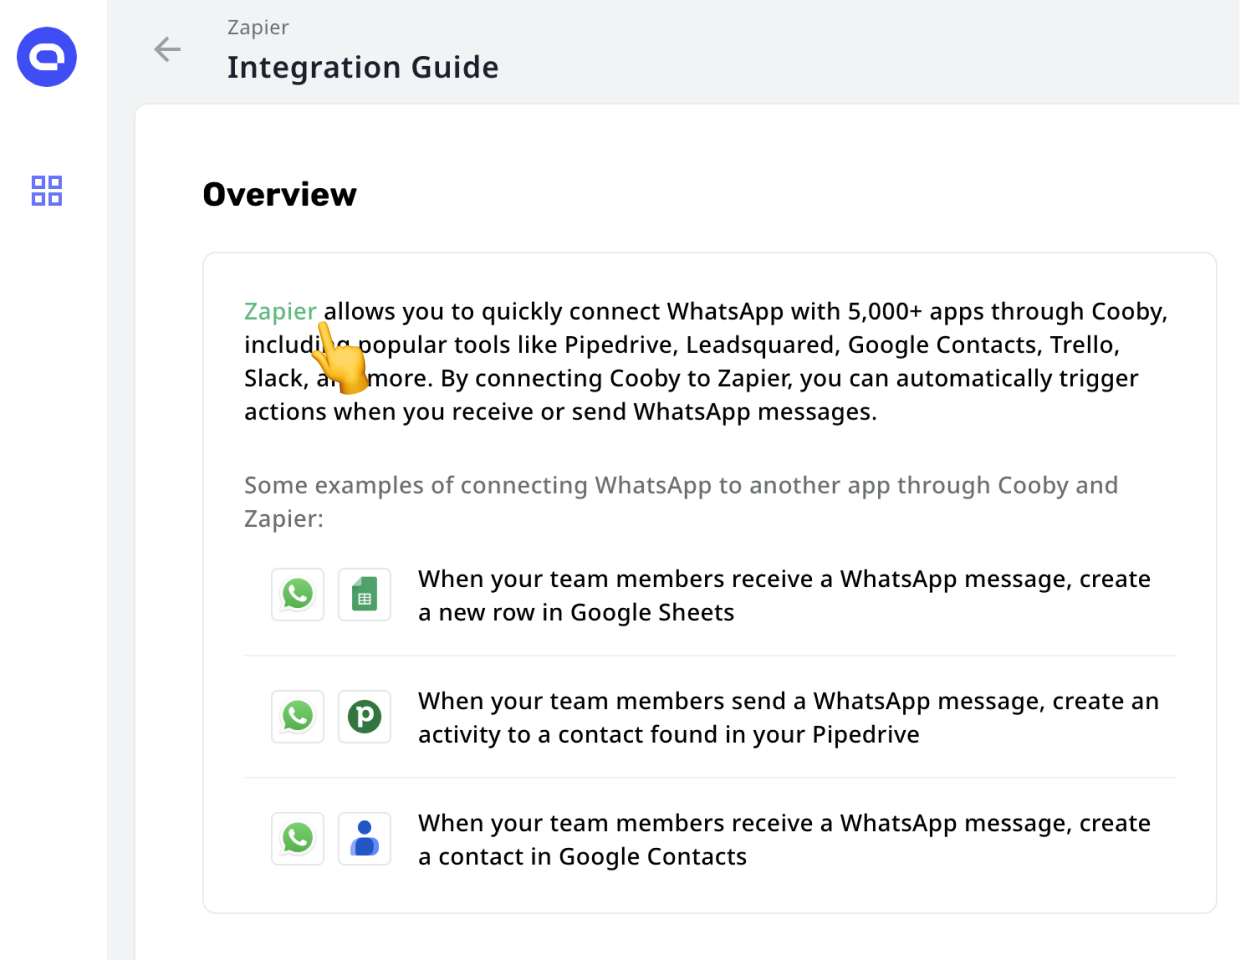Image resolution: width=1240 pixels, height=960 pixels.
Task: Click WhatsApp icon in Pipedrive example row
Action: tap(298, 716)
